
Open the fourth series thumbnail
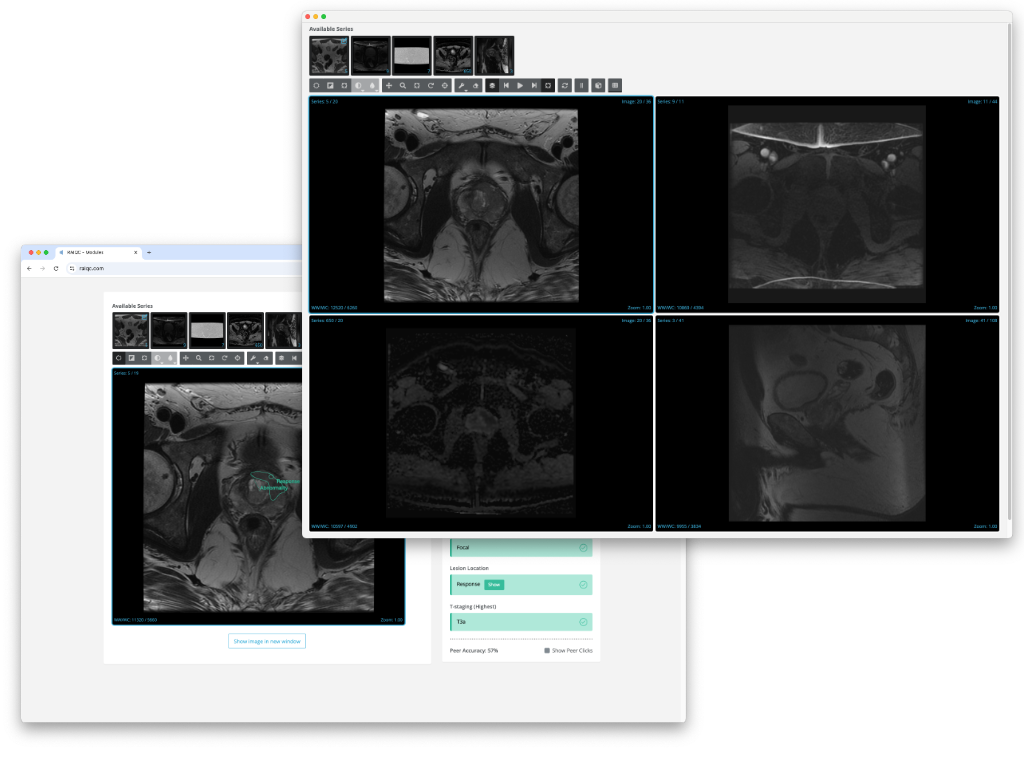(452, 56)
